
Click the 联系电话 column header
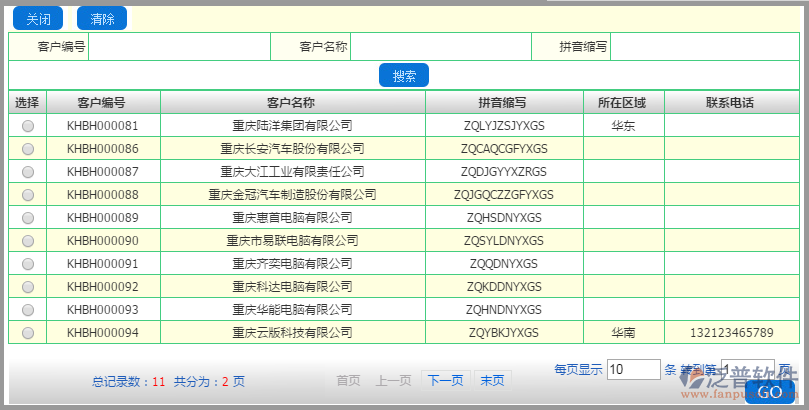tap(730, 103)
